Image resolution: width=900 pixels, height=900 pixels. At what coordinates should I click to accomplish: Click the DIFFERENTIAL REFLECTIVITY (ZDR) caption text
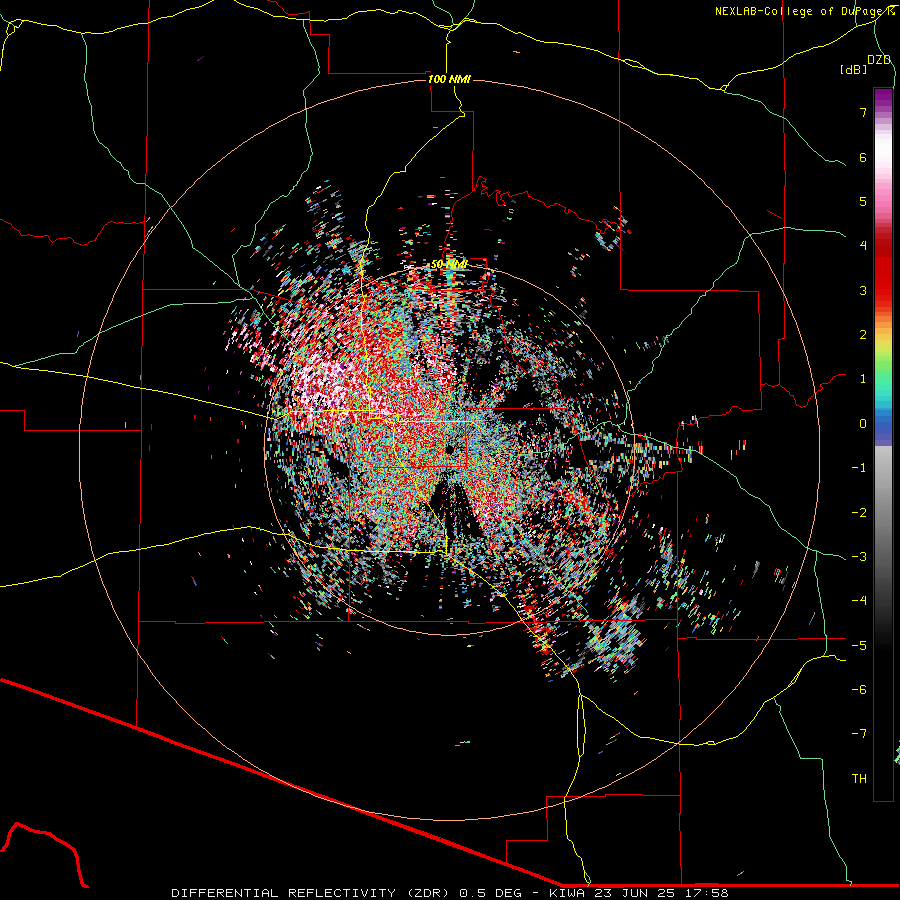click(313, 893)
